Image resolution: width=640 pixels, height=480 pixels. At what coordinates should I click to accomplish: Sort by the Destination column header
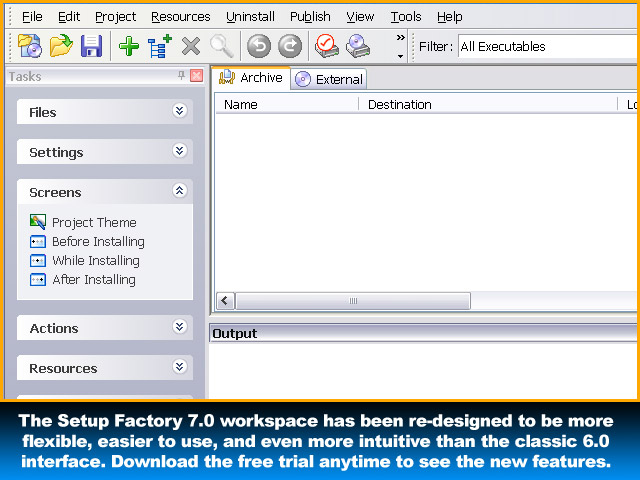[488, 104]
